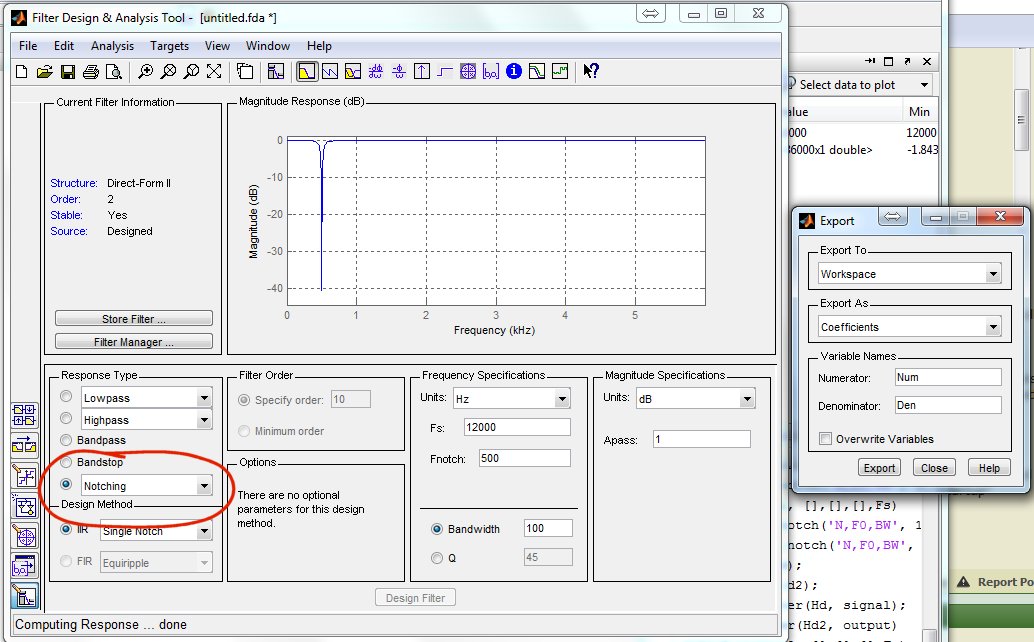Click the Save diskette icon in toolbar

(x=68, y=71)
